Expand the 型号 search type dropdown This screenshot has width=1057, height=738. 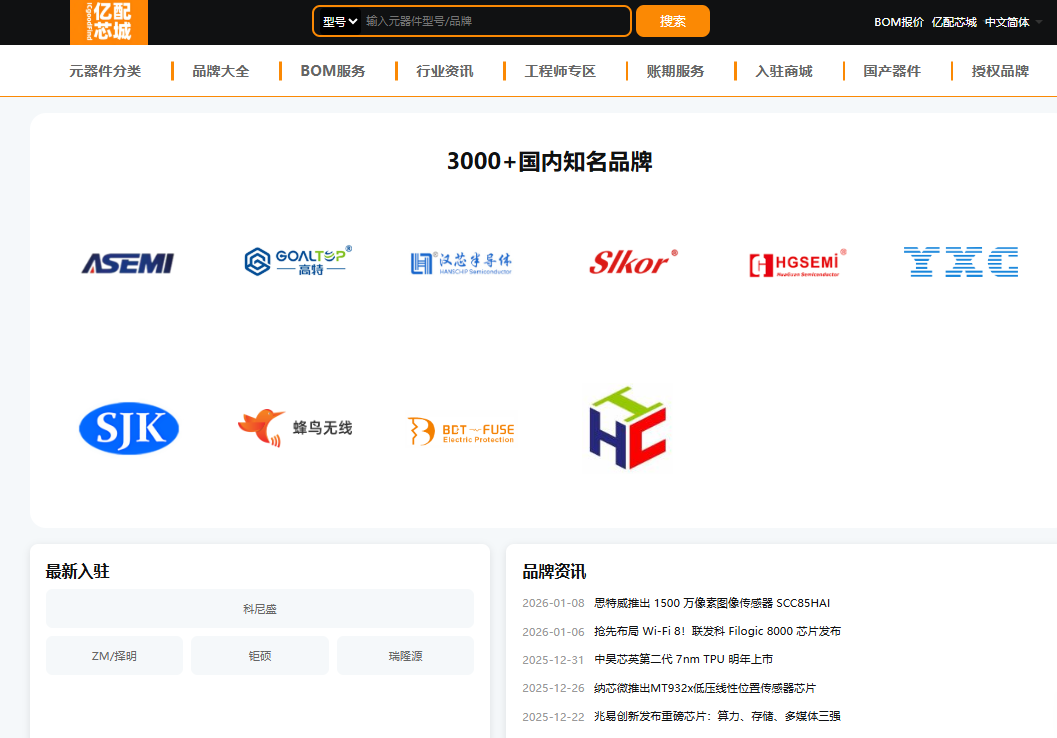pyautogui.click(x=340, y=22)
